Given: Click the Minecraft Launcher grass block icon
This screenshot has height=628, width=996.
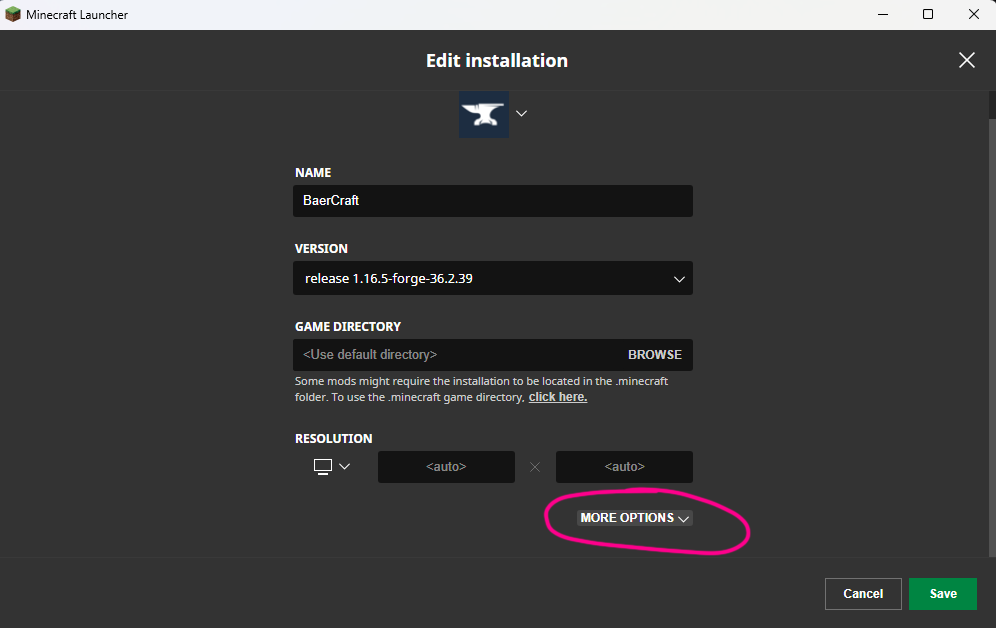Looking at the screenshot, I should tap(13, 14).
